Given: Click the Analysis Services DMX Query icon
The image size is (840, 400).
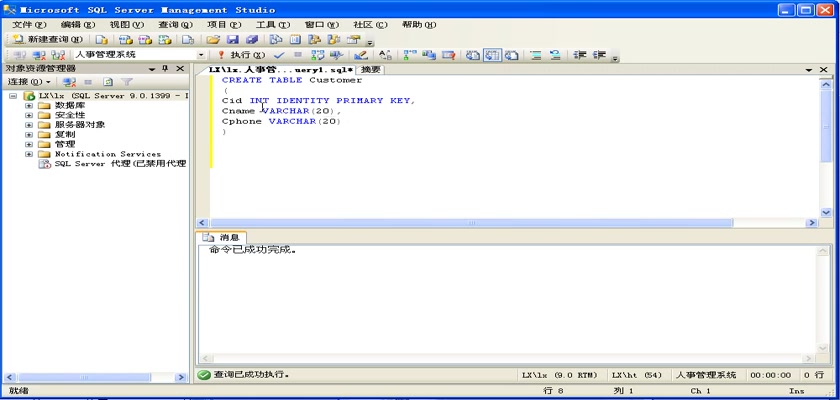Looking at the screenshot, I should (x=145, y=40).
